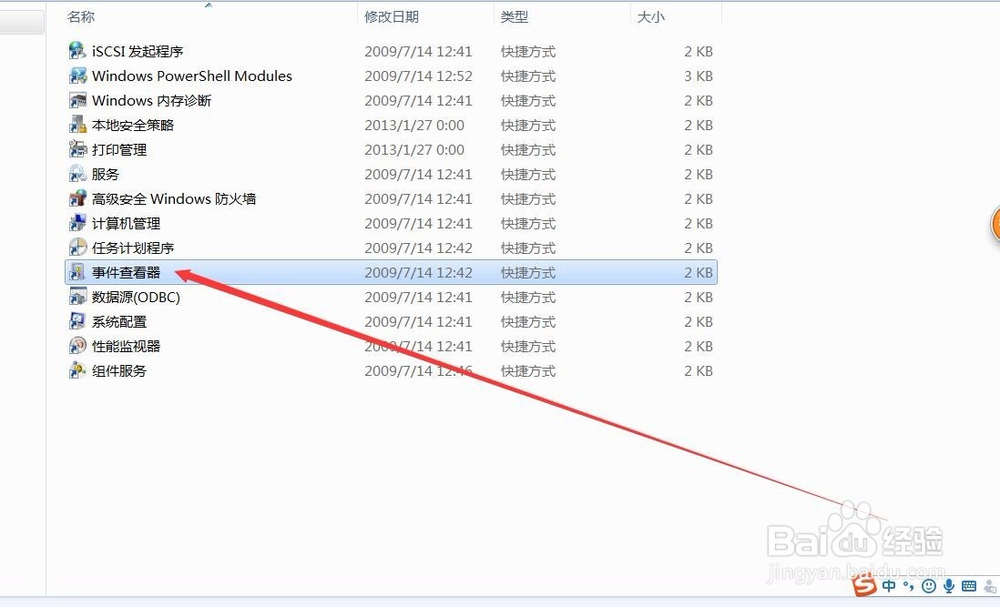Select the 数据源(ODBC) file name

(x=136, y=296)
